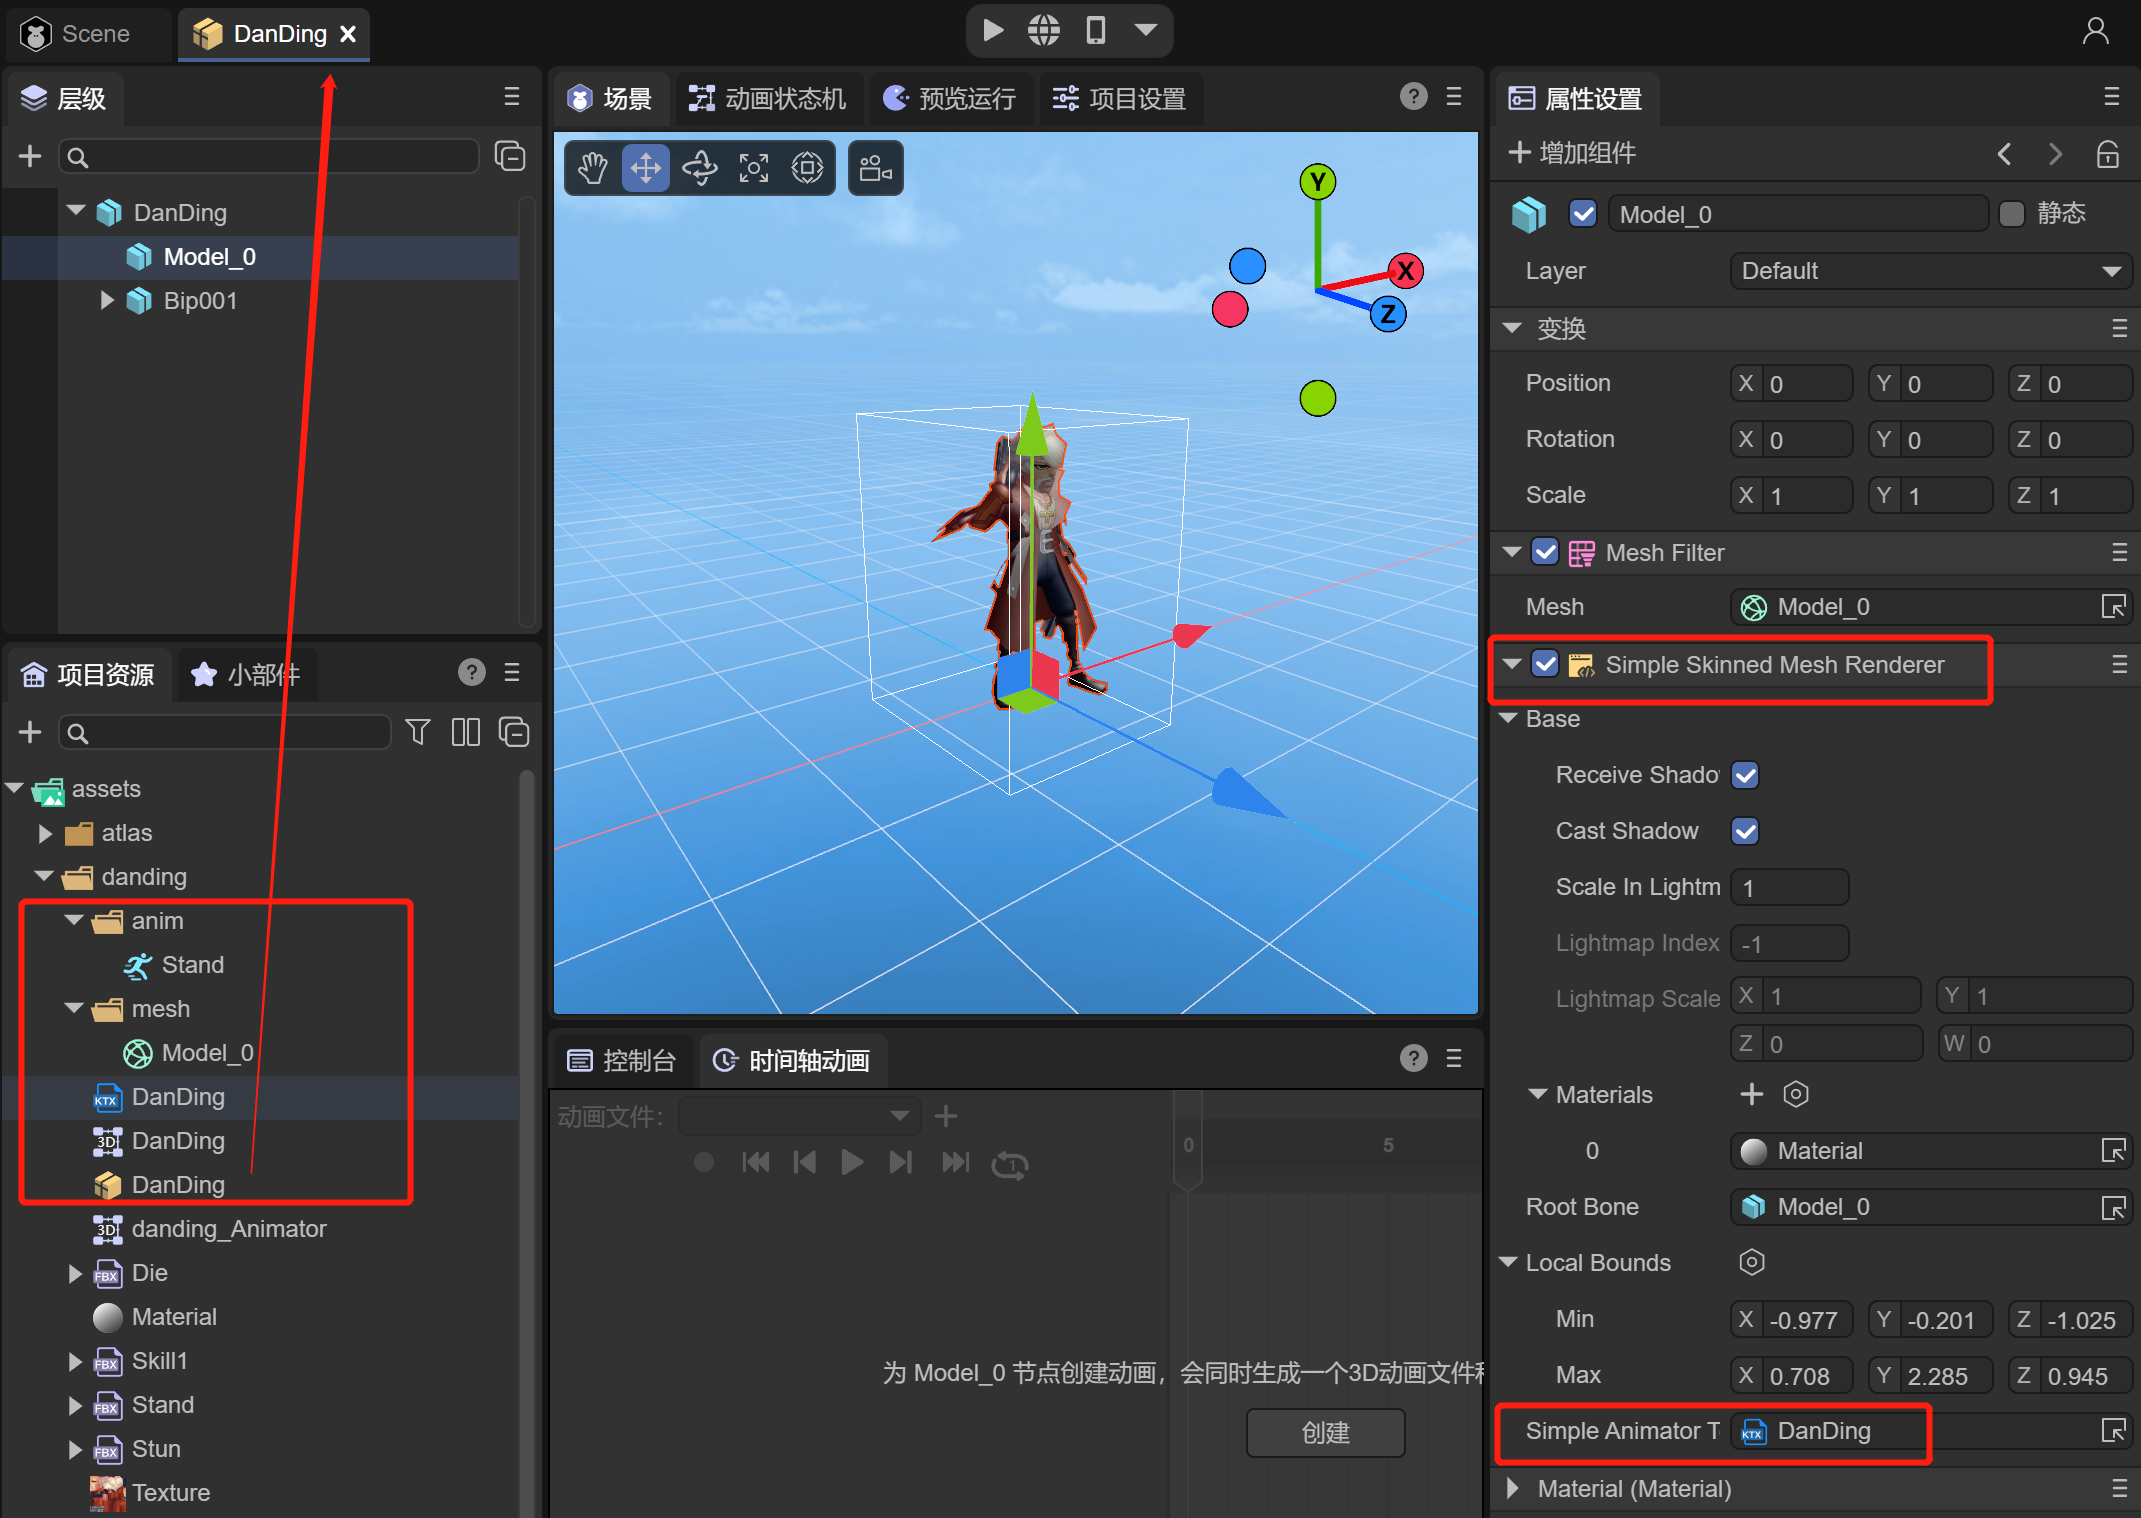The width and height of the screenshot is (2141, 1518).
Task: Select the hand pan tool
Action: click(x=593, y=168)
